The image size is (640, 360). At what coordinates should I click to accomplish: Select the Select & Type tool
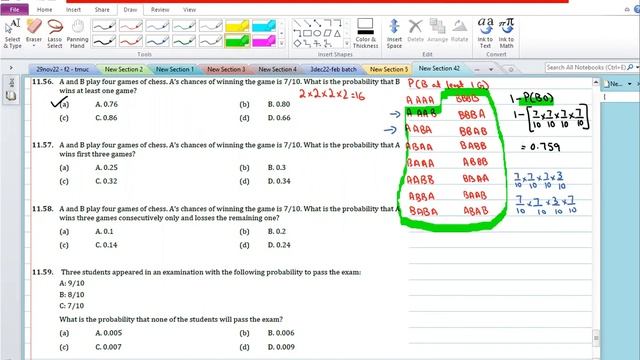[x=12, y=33]
